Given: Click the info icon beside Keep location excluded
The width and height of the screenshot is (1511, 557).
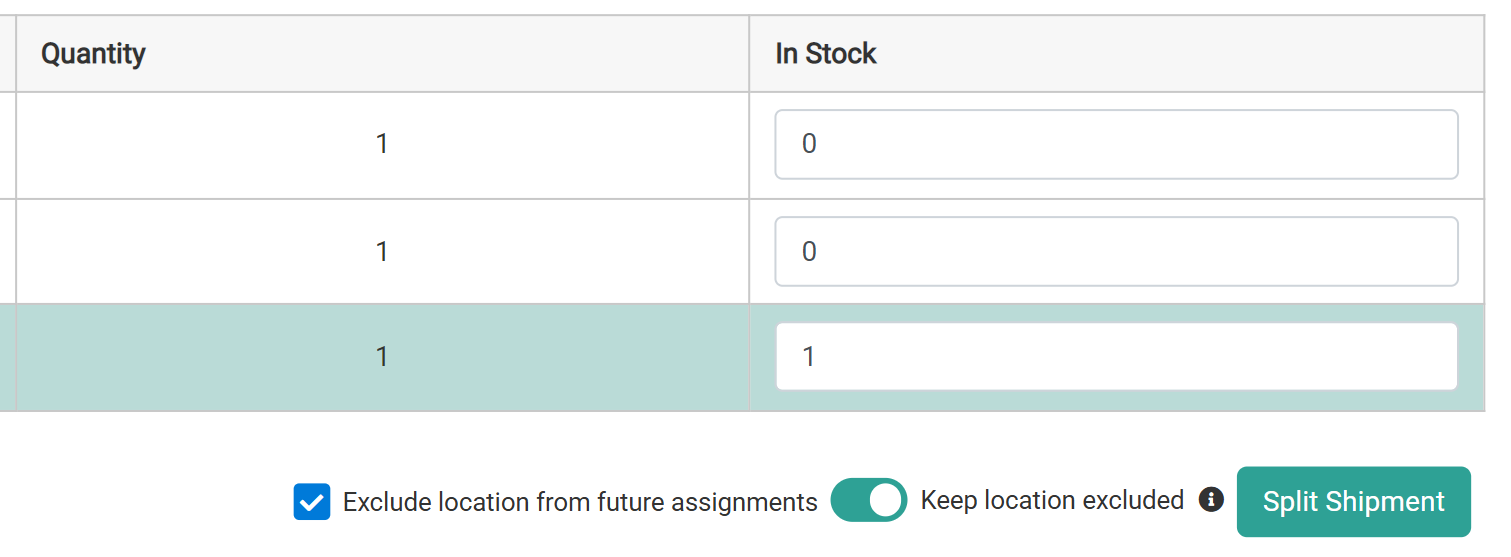Looking at the screenshot, I should coord(1211,499).
